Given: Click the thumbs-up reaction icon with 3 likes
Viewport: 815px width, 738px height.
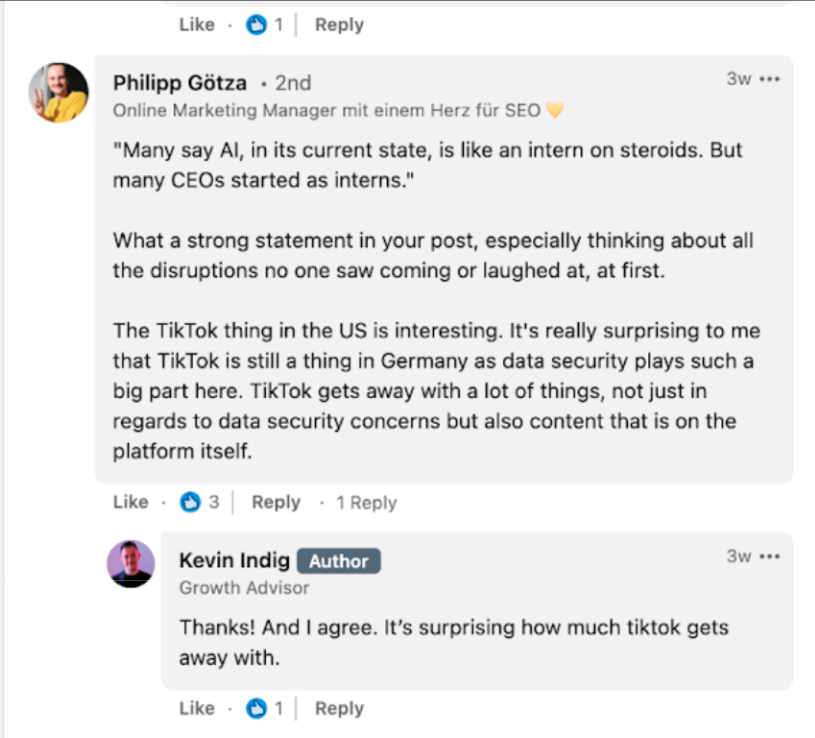Looking at the screenshot, I should [190, 502].
